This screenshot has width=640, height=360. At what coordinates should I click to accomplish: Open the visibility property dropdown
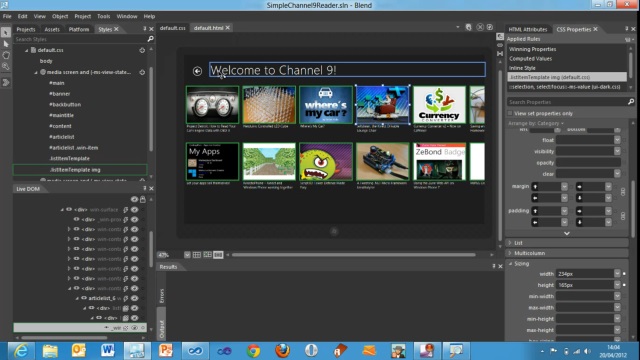coord(617,151)
